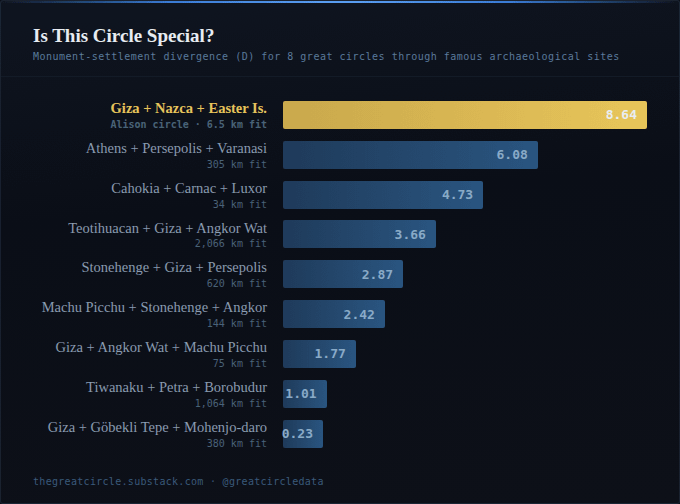Click the Machu Picchu + Stonehenge + Angkor bar
The height and width of the screenshot is (504, 680).
click(333, 314)
